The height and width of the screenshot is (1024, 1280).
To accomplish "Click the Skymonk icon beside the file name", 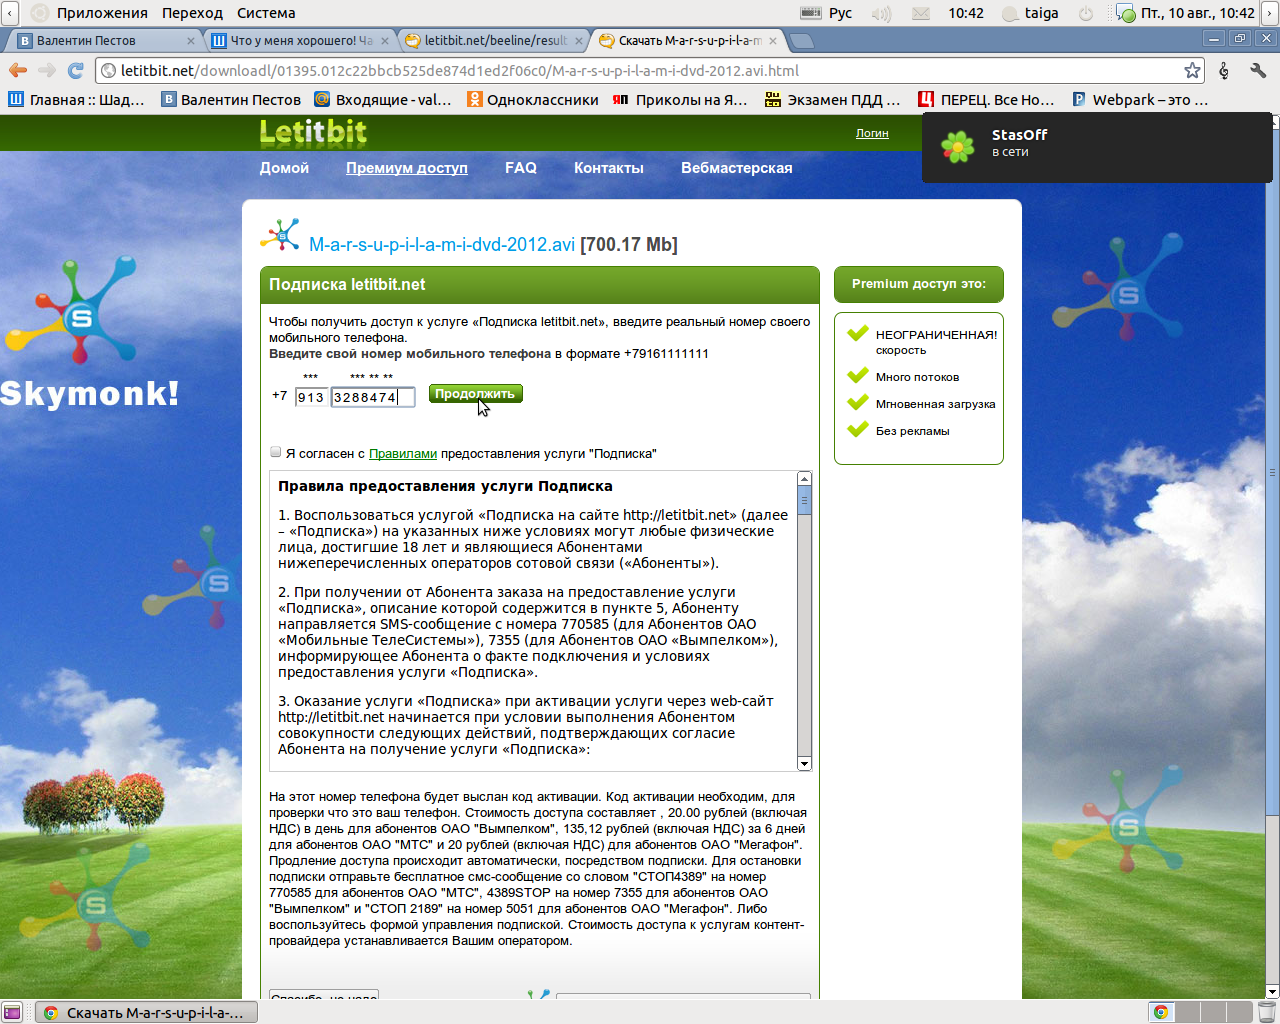I will pyautogui.click(x=280, y=235).
